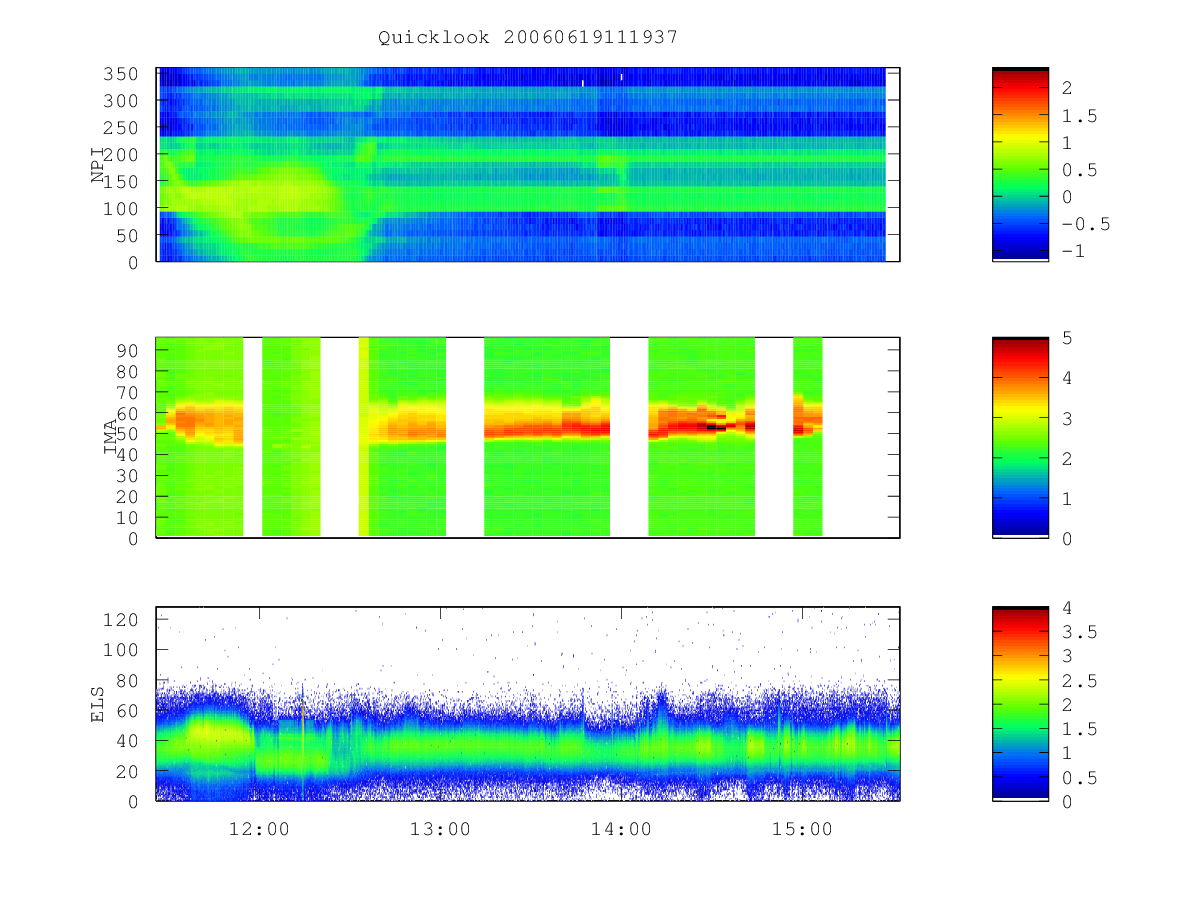Click the NPI spectrogram panel
This screenshot has height=900, width=1200.
point(528,165)
